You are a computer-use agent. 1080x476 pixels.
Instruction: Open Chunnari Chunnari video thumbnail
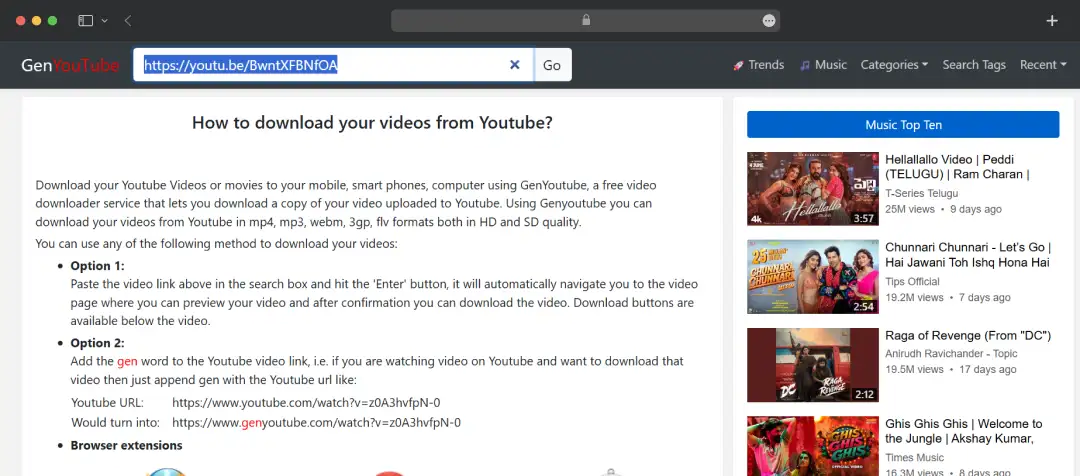point(813,277)
